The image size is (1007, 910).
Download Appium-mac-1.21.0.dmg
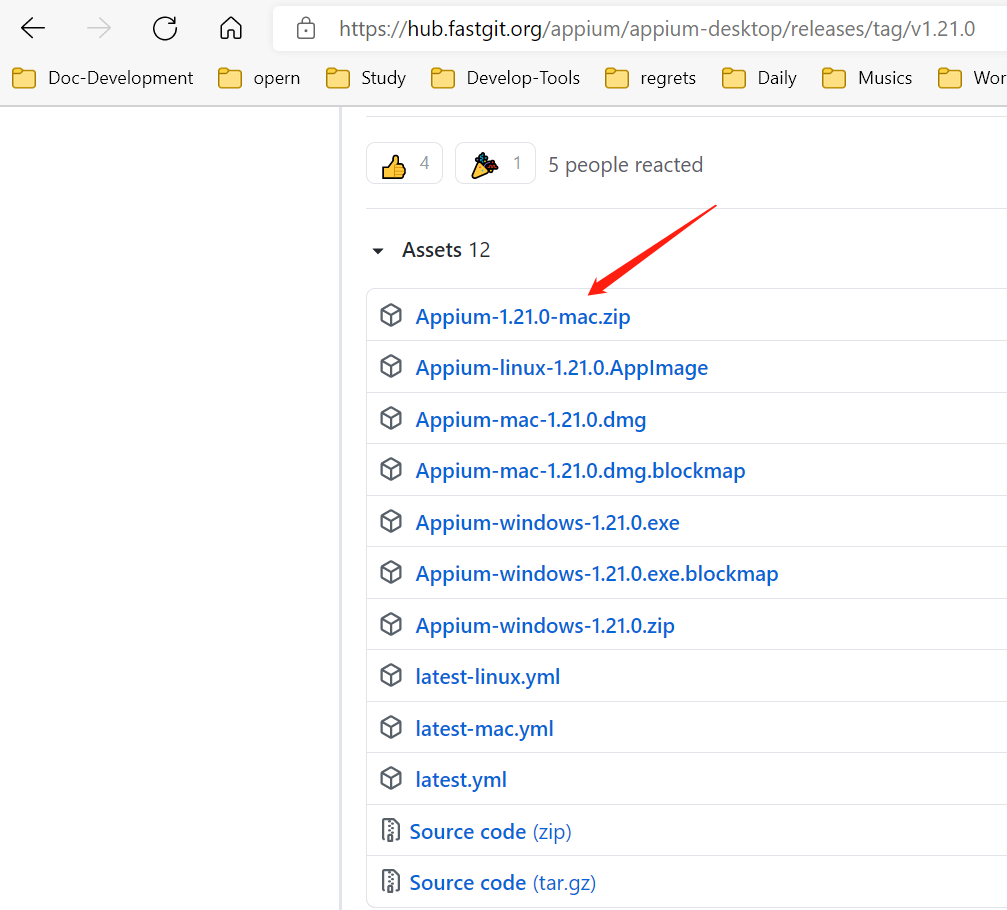530,420
